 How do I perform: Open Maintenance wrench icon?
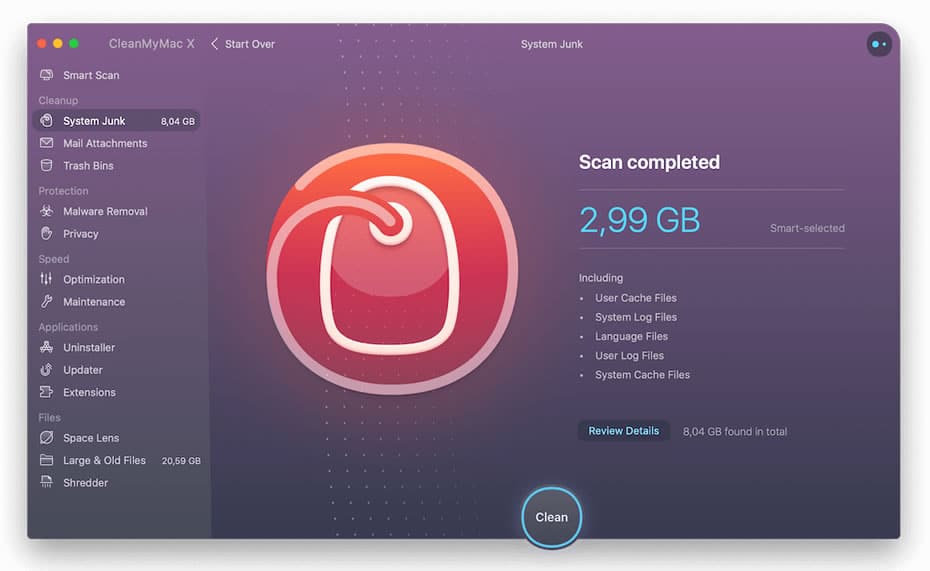46,301
